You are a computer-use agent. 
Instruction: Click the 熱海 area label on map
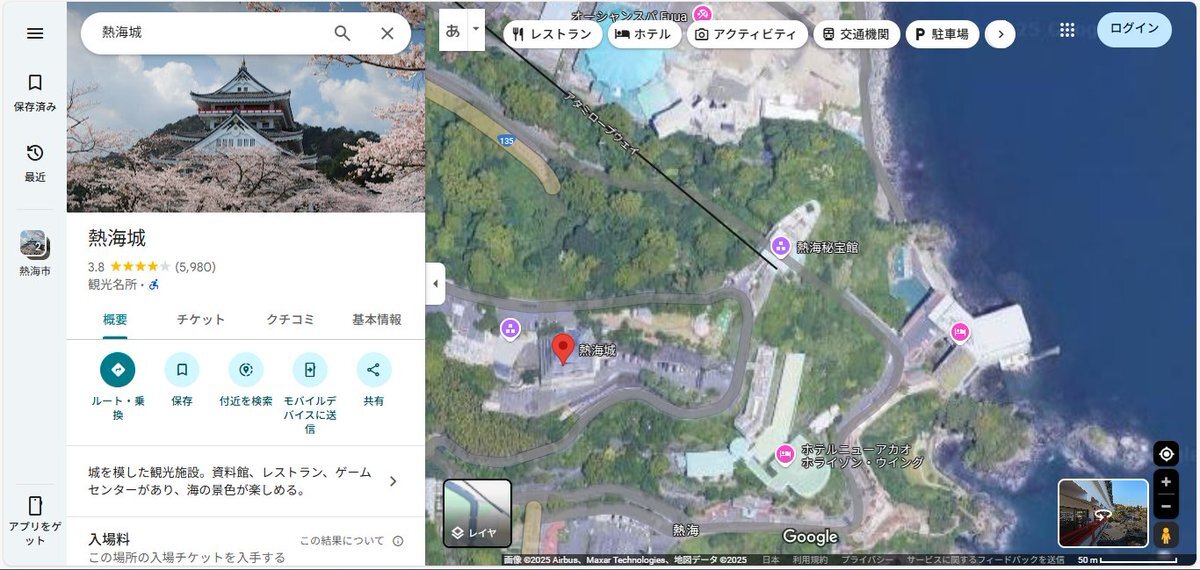686,530
